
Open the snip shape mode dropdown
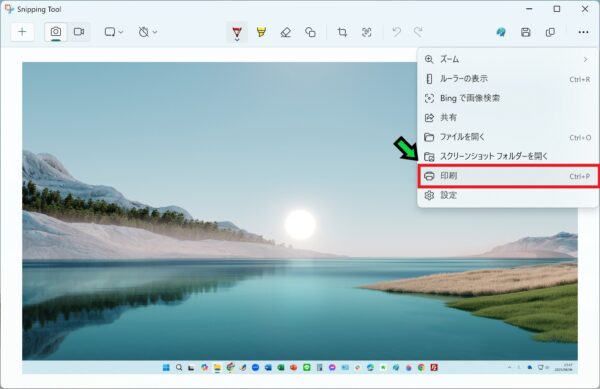(114, 32)
